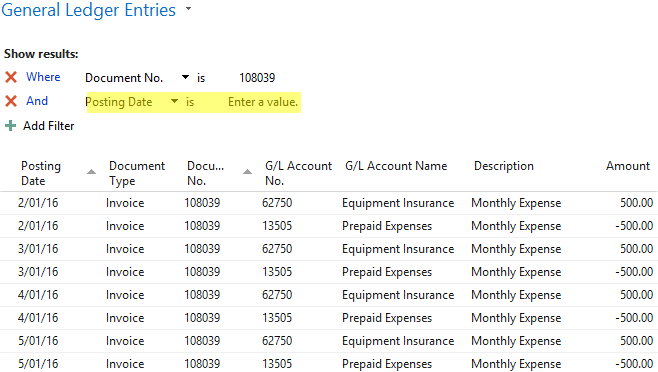Click Equipment Insurance in the 5/01/16 row
The height and width of the screenshot is (372, 658).
coord(398,341)
